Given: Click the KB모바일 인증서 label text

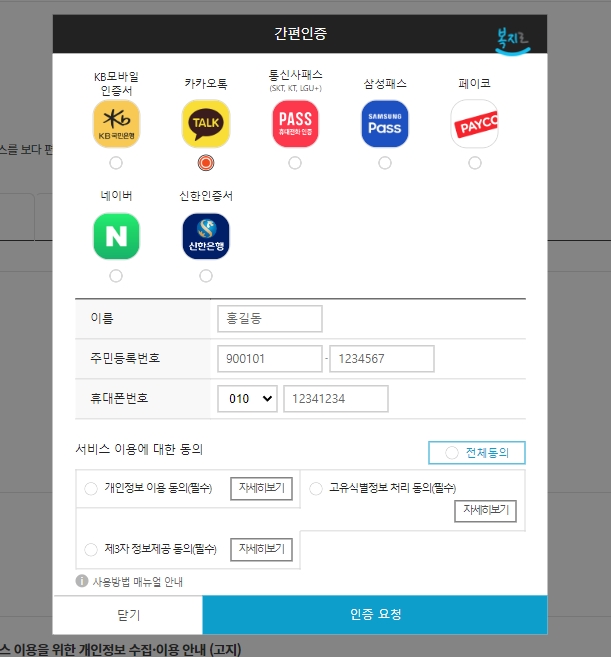Looking at the screenshot, I should pos(116,83).
